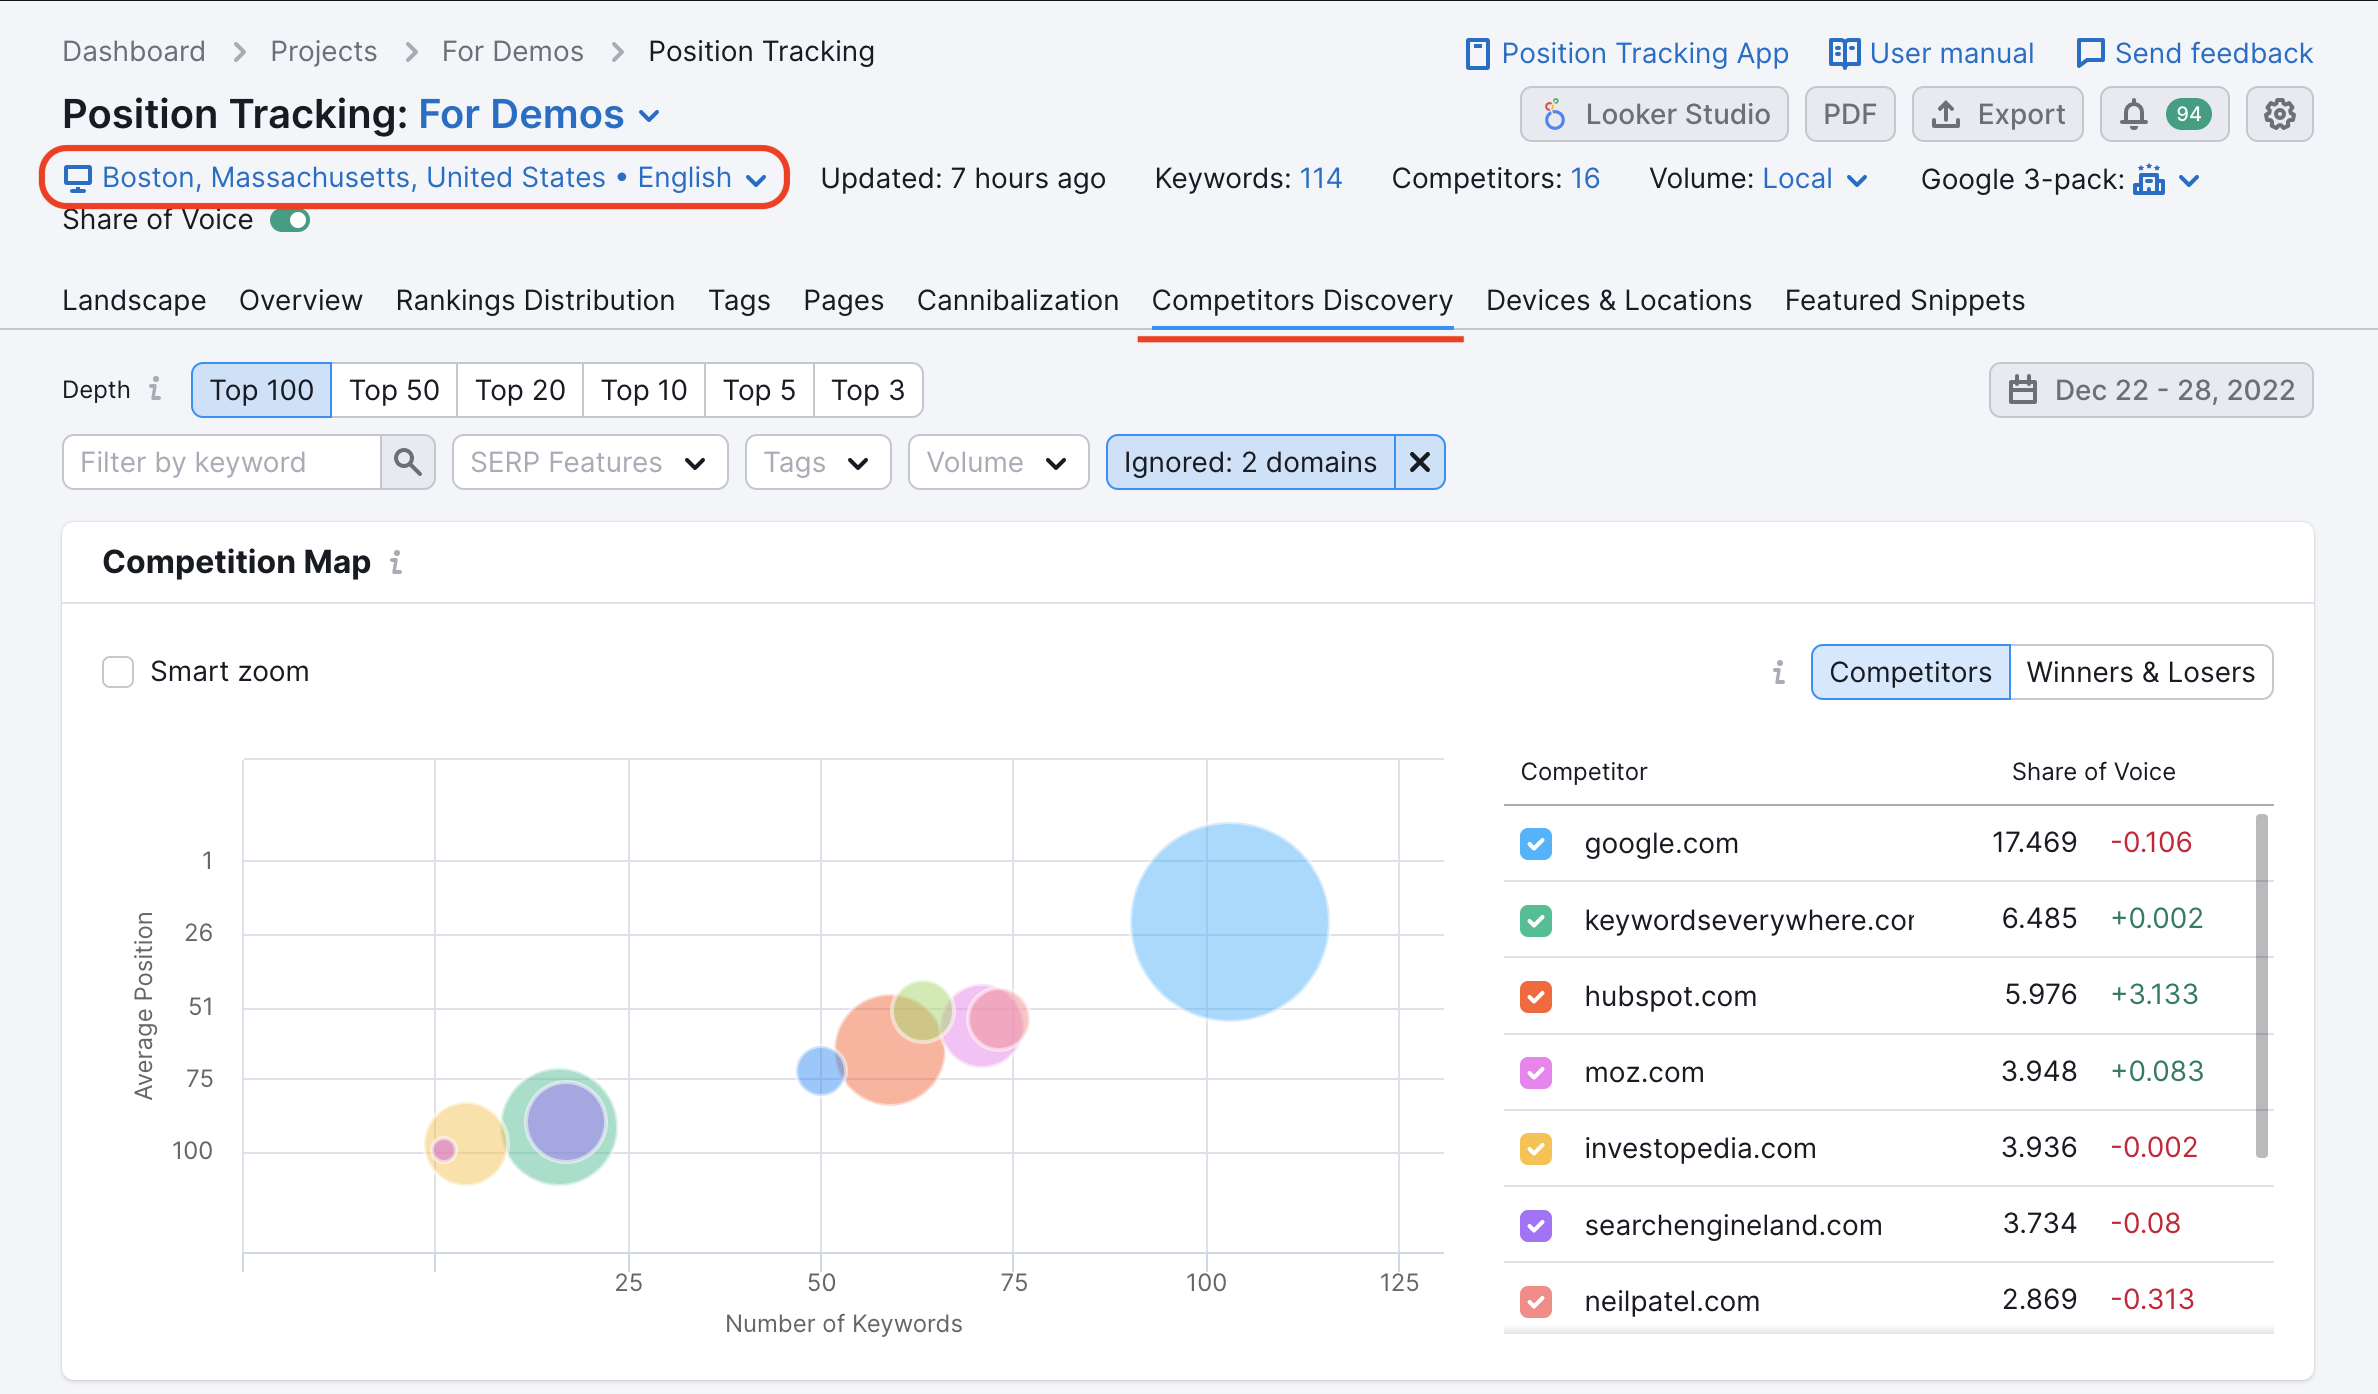Viewport: 2378px width, 1394px height.
Task: Go to the Projects breadcrumb
Action: click(x=323, y=51)
